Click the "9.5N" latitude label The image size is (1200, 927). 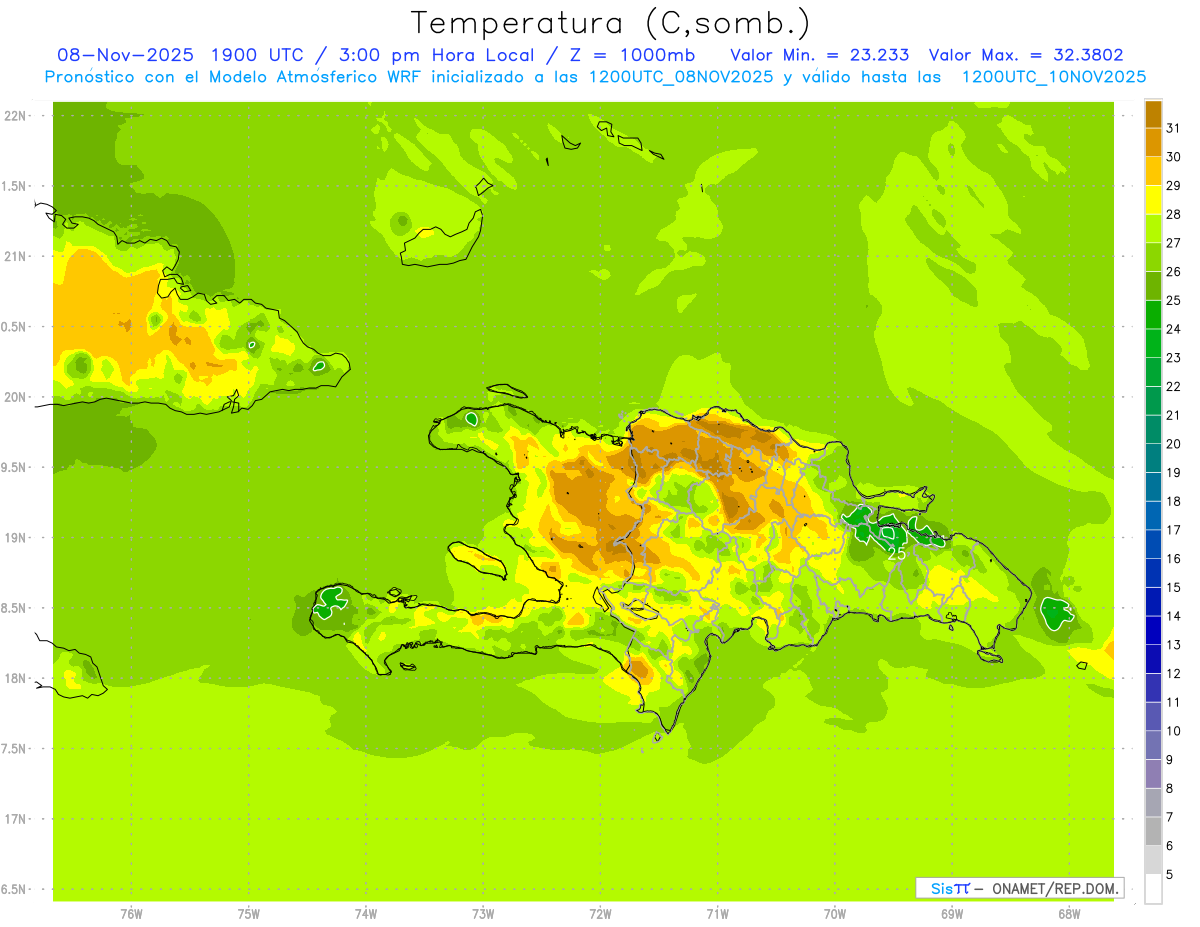14,467
